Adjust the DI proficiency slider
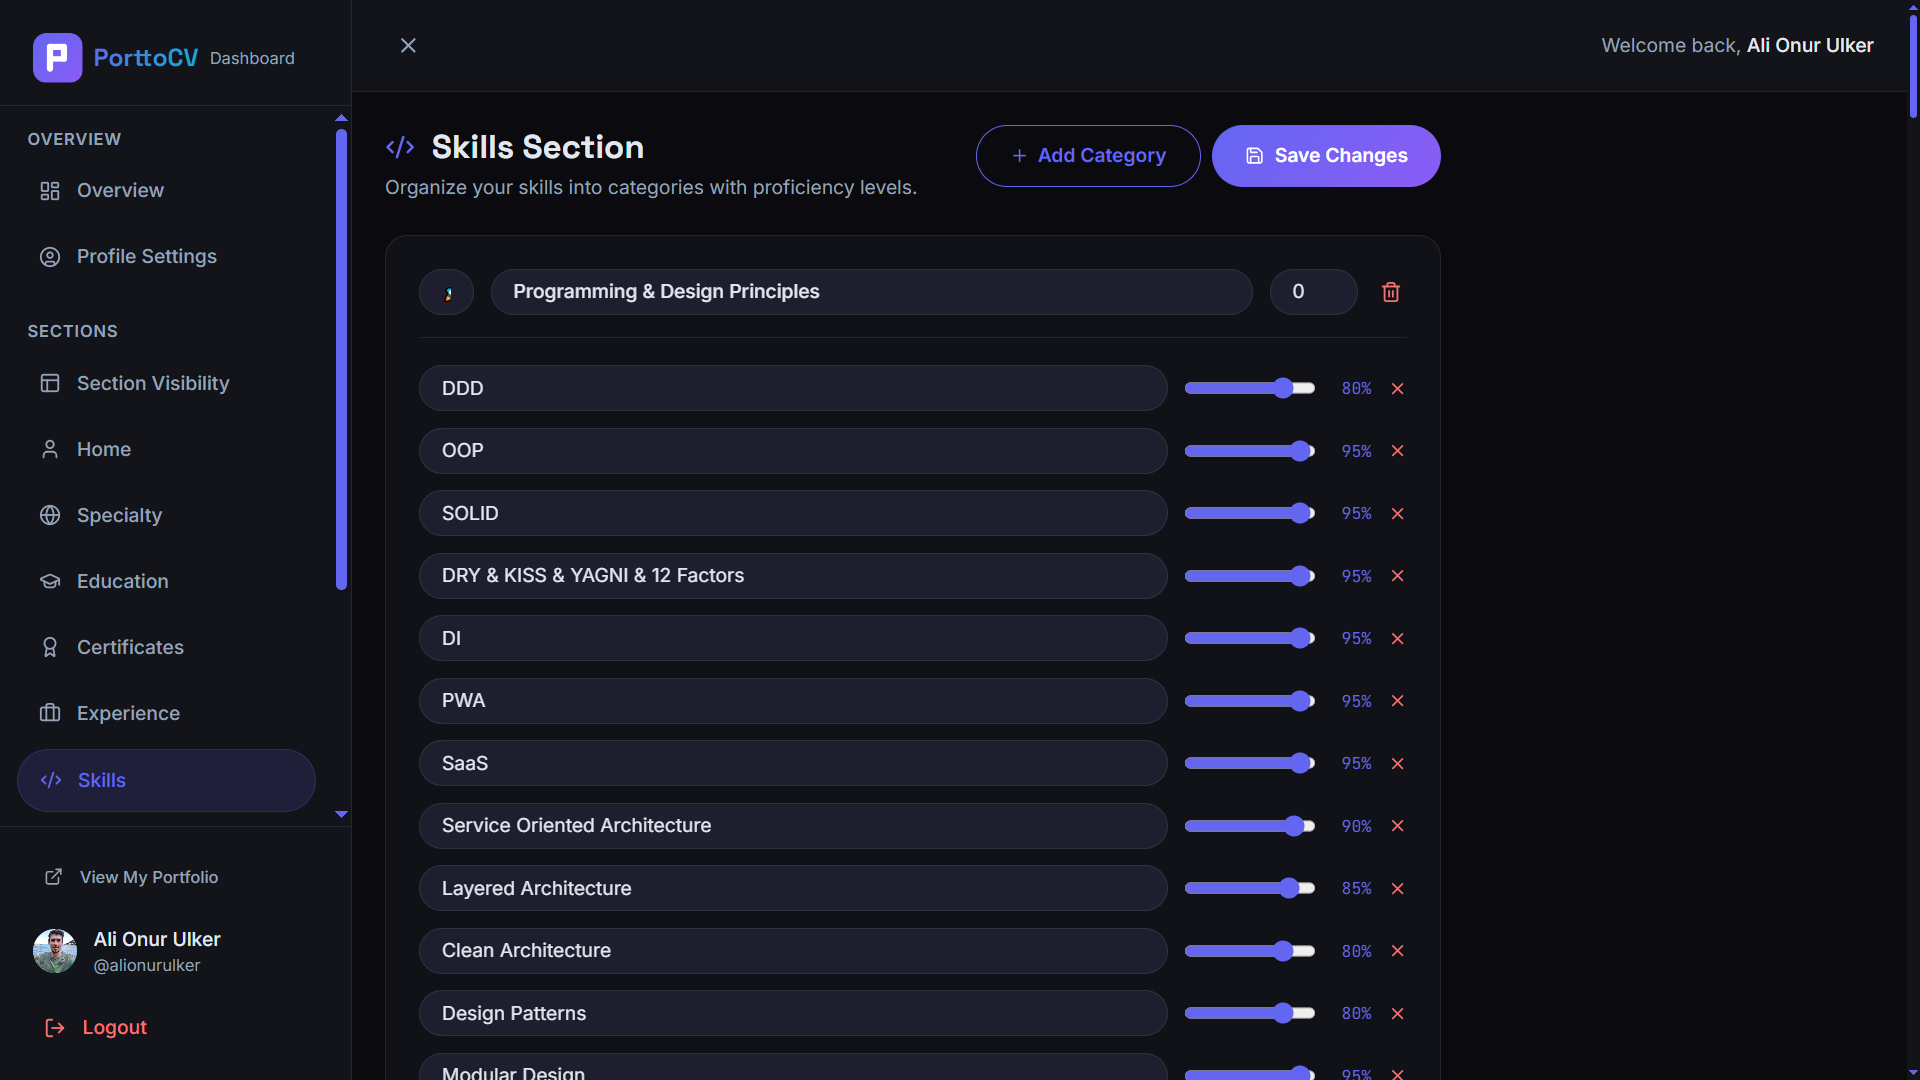Screen dimensions: 1920x1080 coord(1250,638)
